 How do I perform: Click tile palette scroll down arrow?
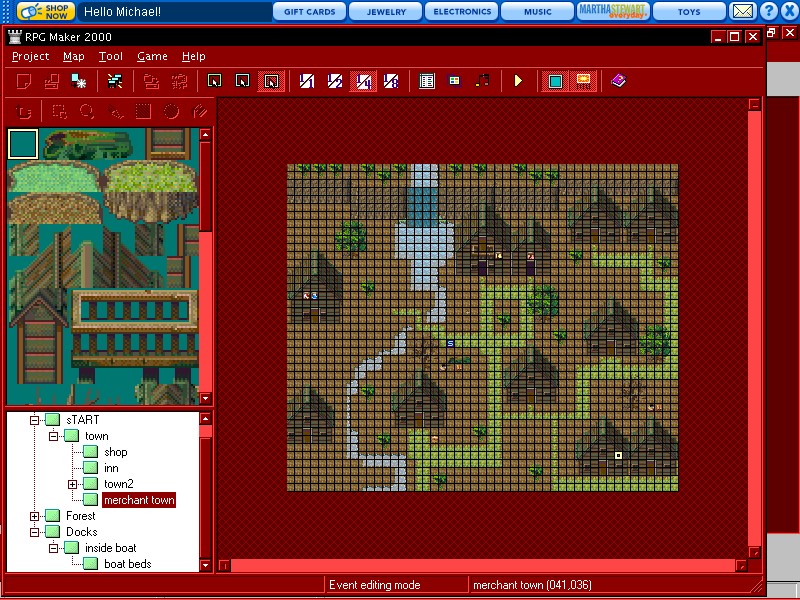(x=206, y=398)
